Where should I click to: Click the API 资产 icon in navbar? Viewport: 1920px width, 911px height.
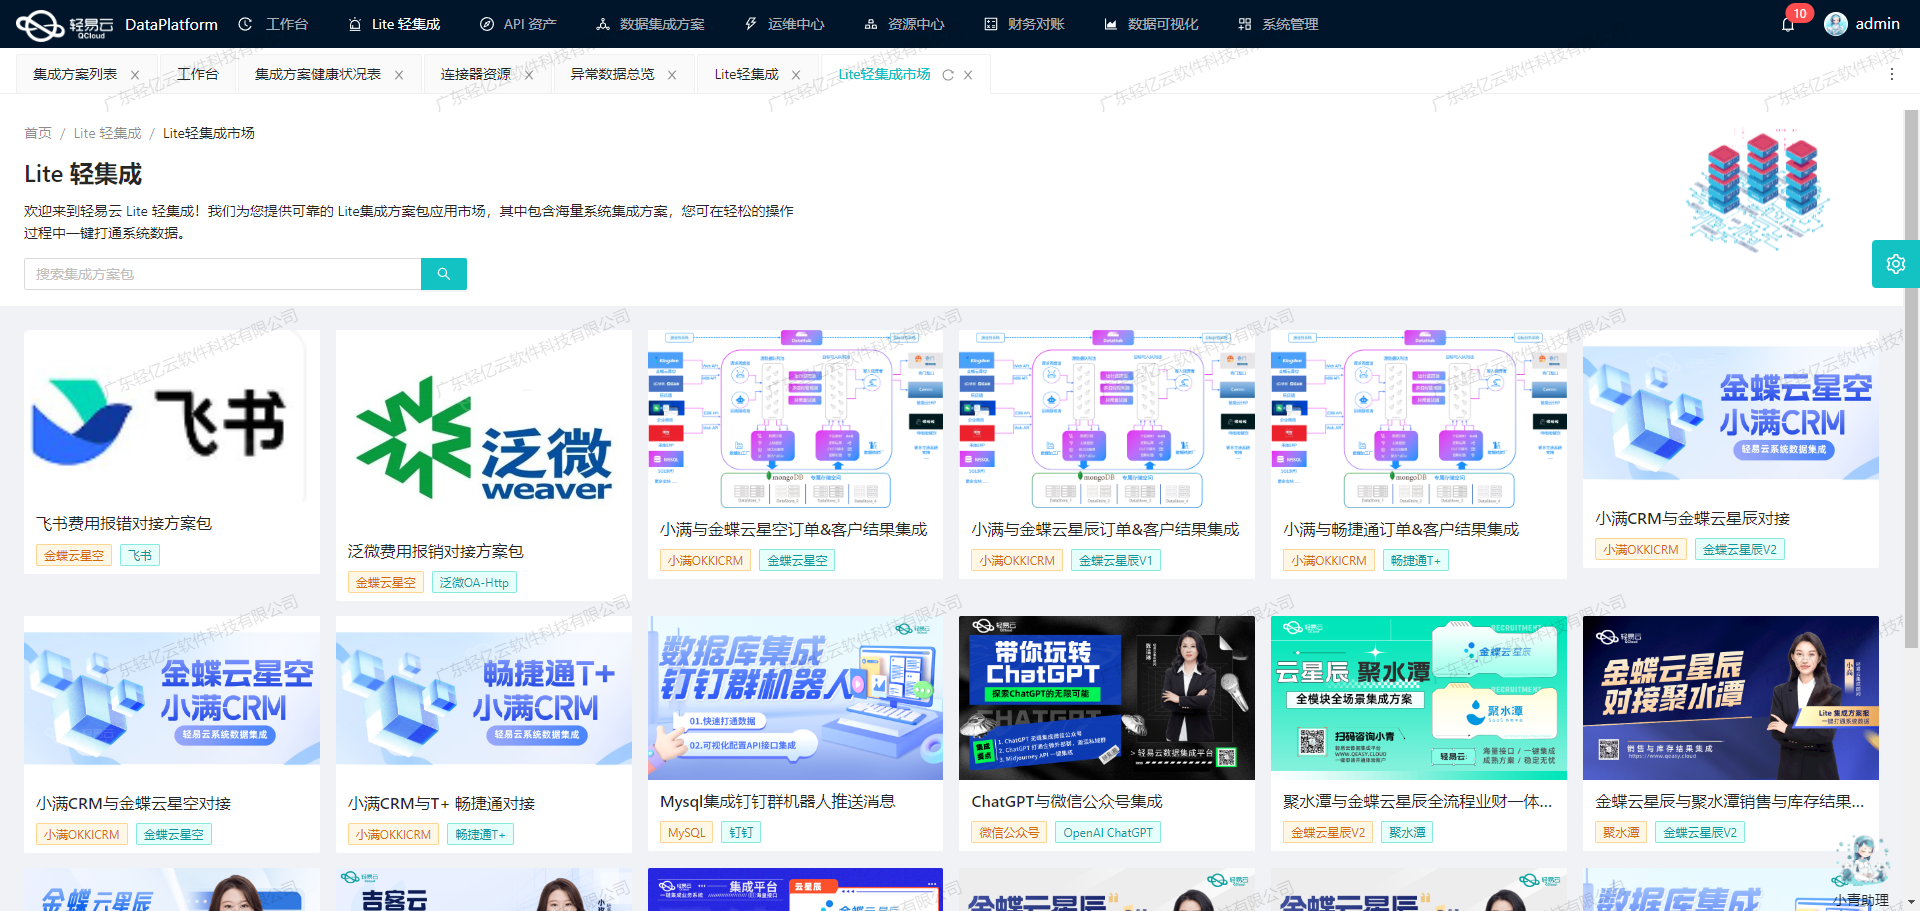pos(487,23)
